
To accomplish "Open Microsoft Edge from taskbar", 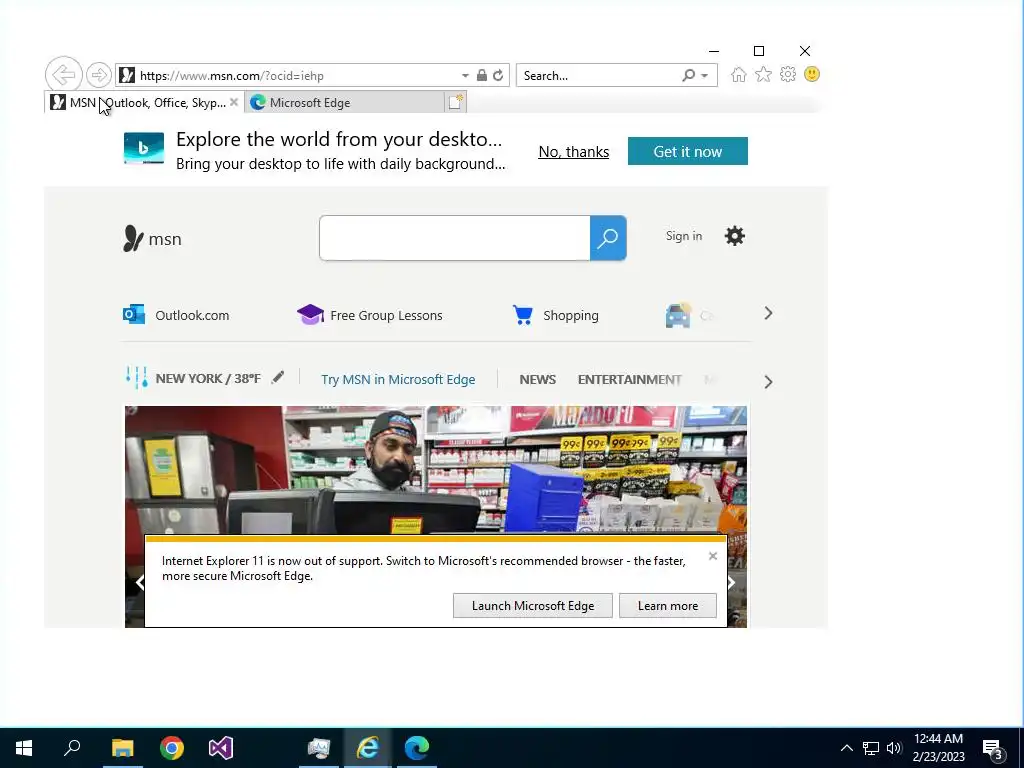I will 417,748.
